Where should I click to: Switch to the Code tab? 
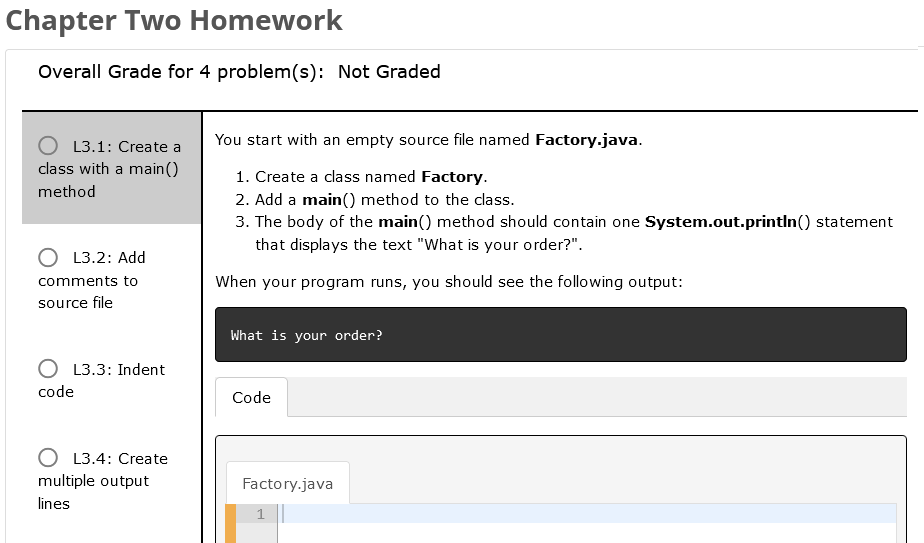(251, 398)
